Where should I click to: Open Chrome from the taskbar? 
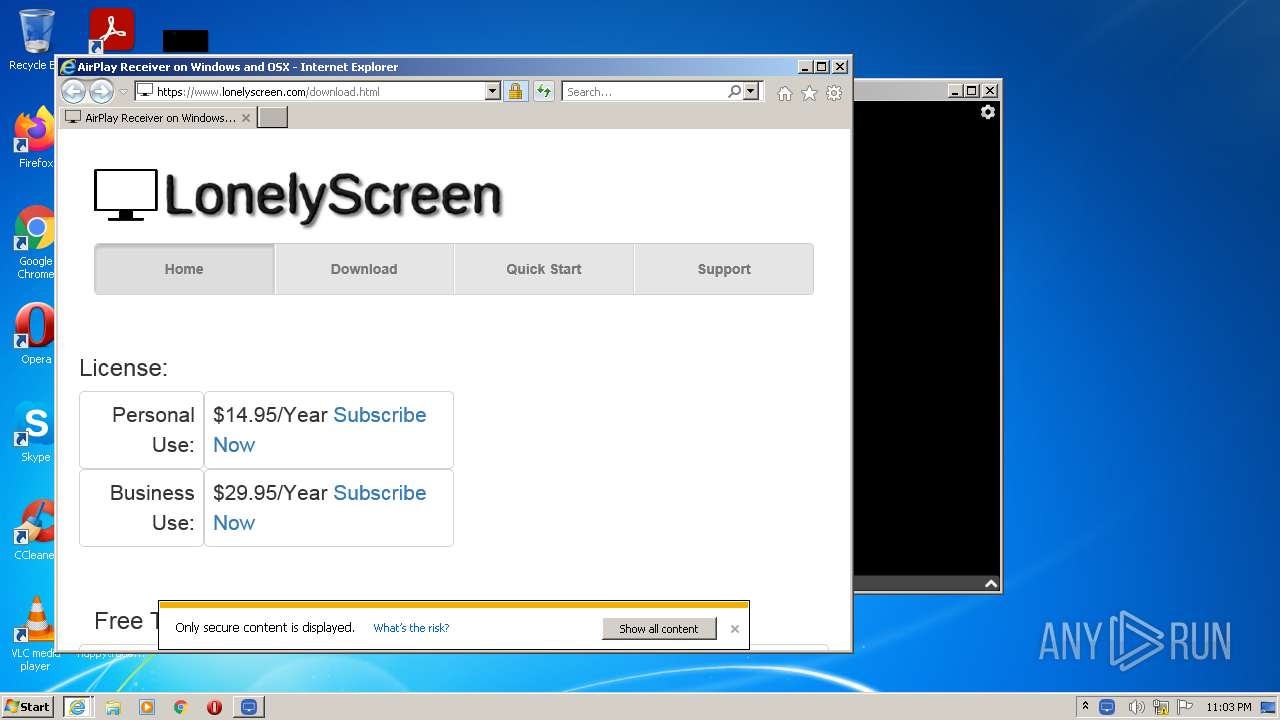[x=181, y=707]
